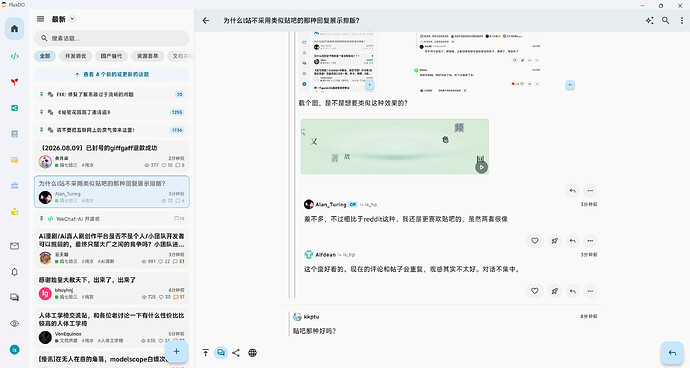Open the mail envelope sidebar icon

pos(15,246)
